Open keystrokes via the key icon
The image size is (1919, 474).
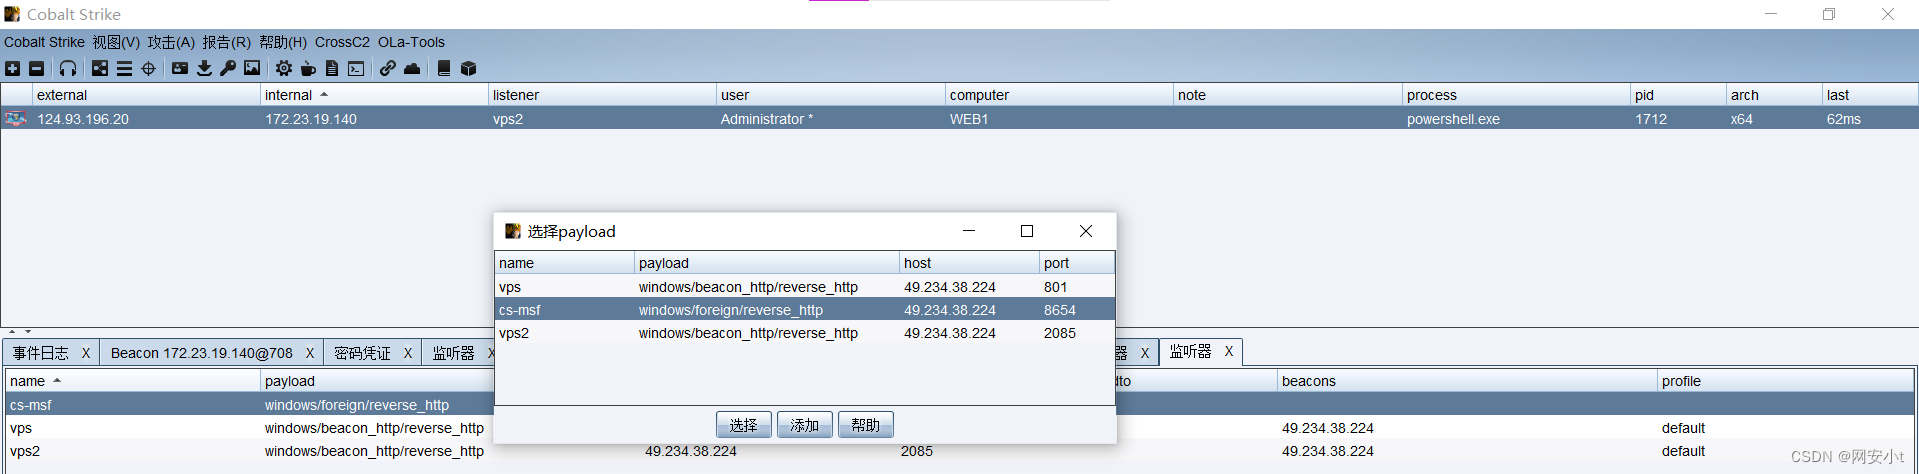tap(228, 68)
